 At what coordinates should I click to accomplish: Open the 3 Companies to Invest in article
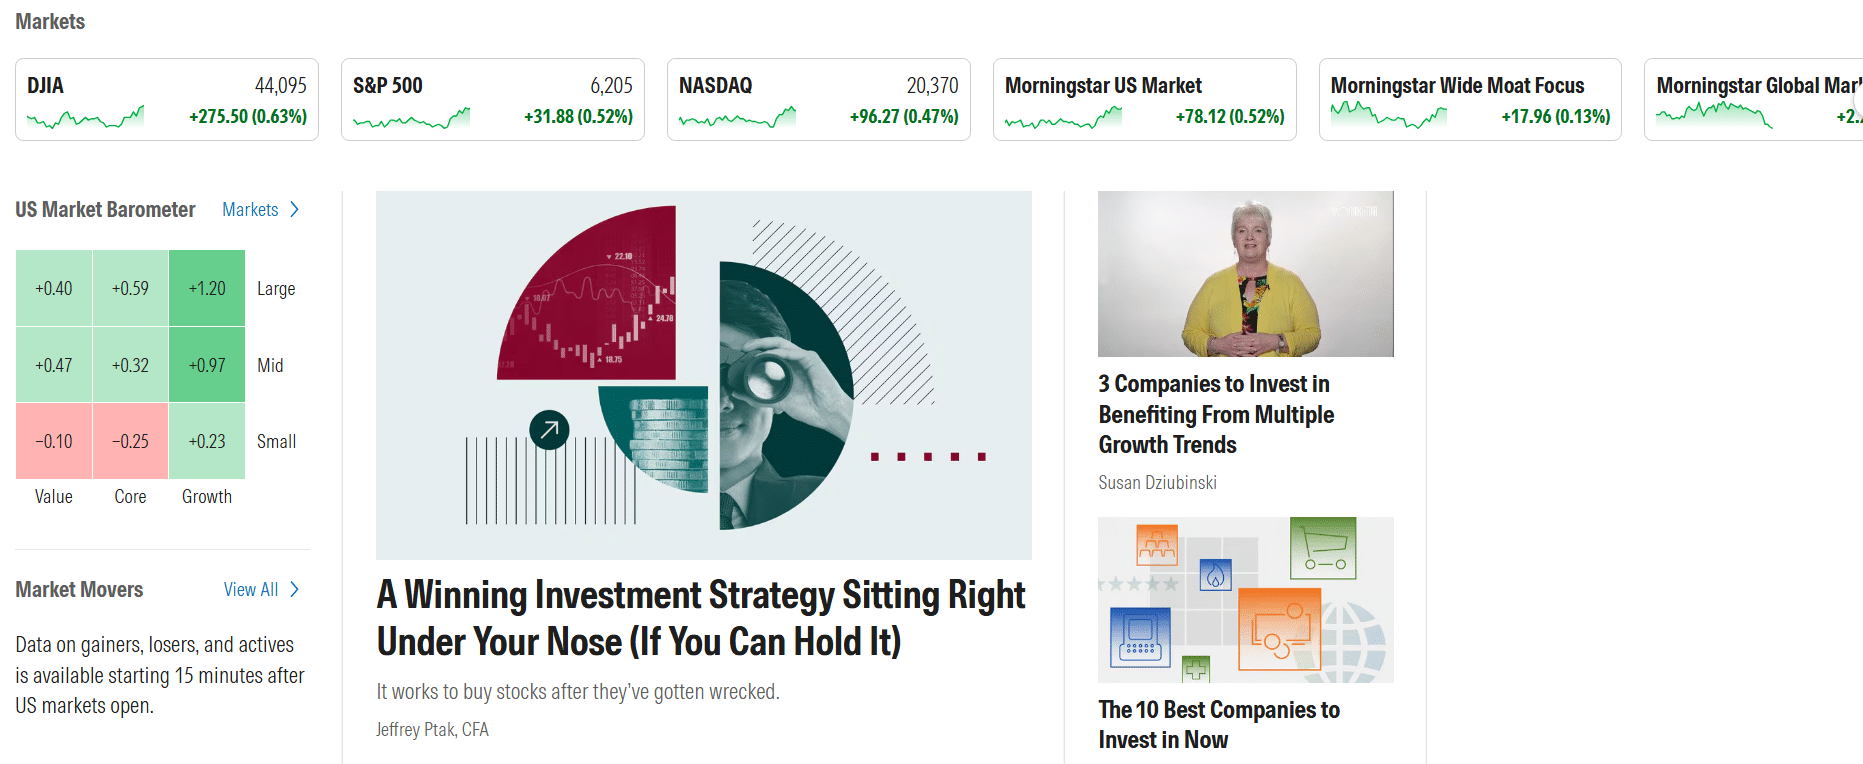pyautogui.click(x=1216, y=414)
